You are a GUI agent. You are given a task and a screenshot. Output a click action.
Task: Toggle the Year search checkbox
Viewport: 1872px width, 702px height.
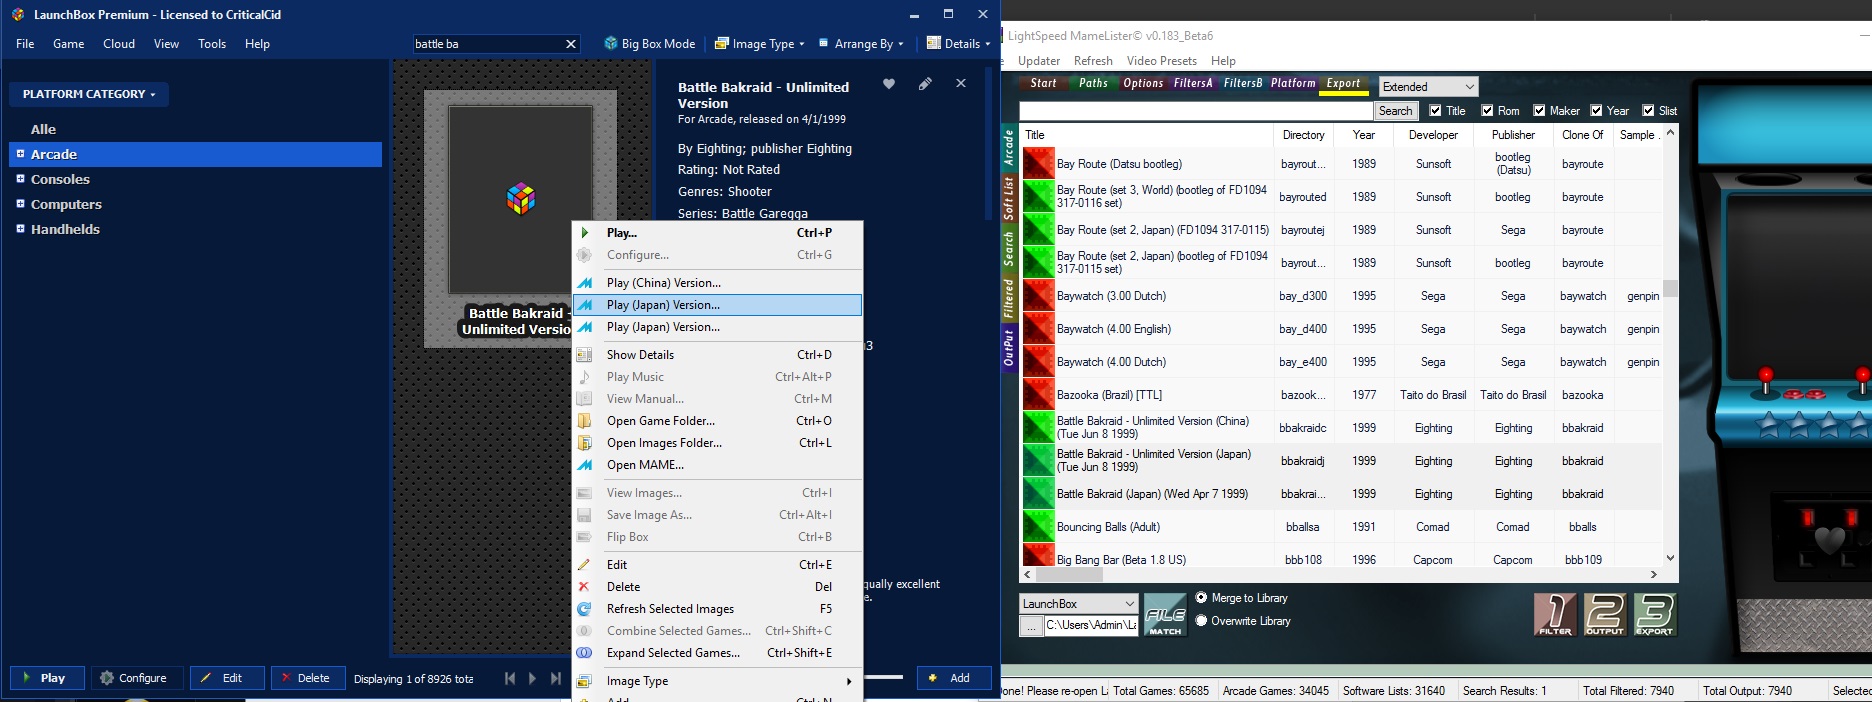1596,111
